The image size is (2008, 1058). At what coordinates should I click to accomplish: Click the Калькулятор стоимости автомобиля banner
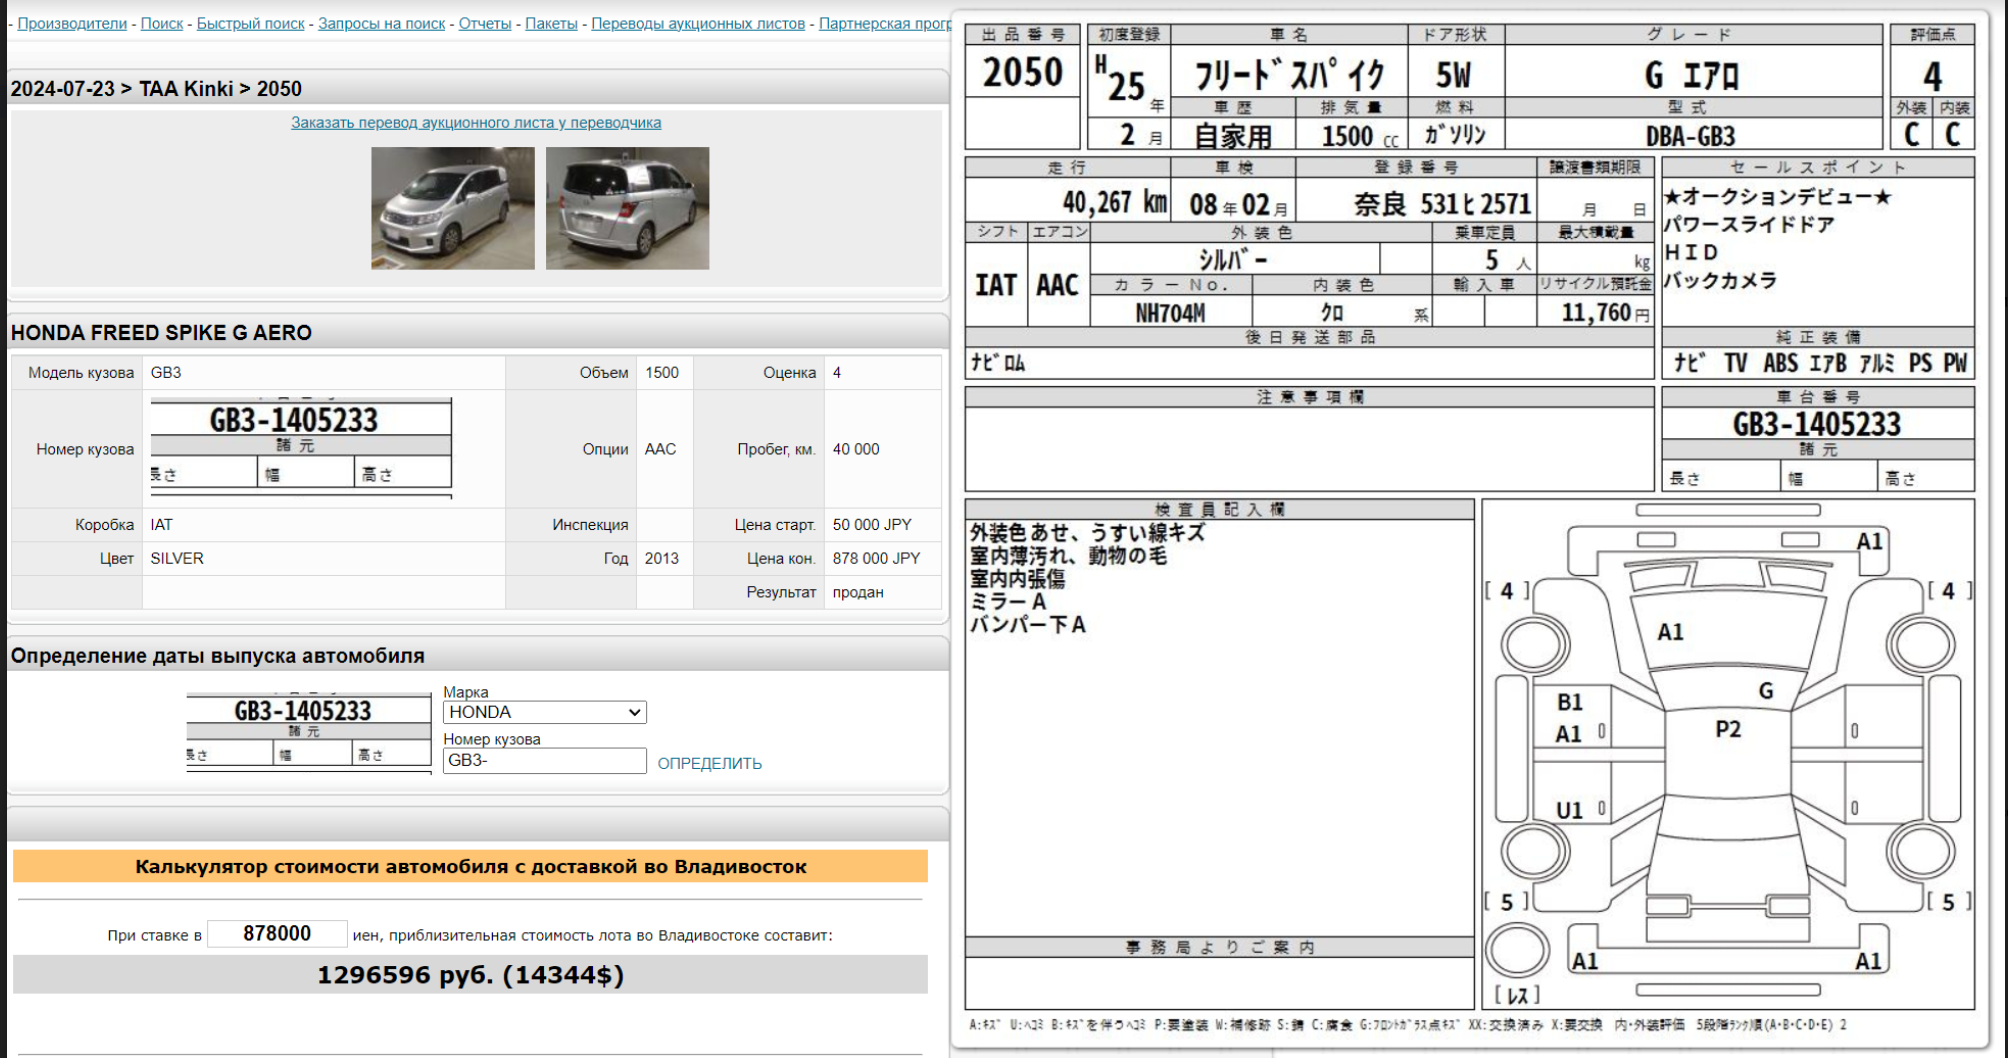tap(470, 866)
